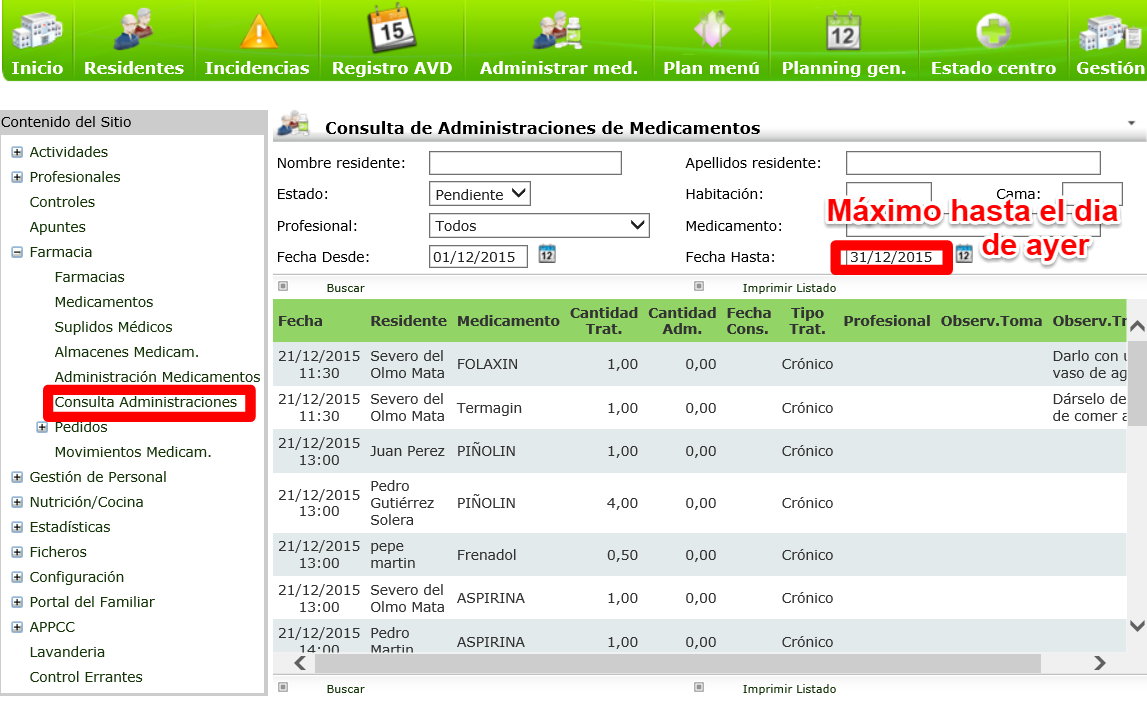The width and height of the screenshot is (1147, 701).
Task: Expand the Actividades tree node
Action: 17,152
